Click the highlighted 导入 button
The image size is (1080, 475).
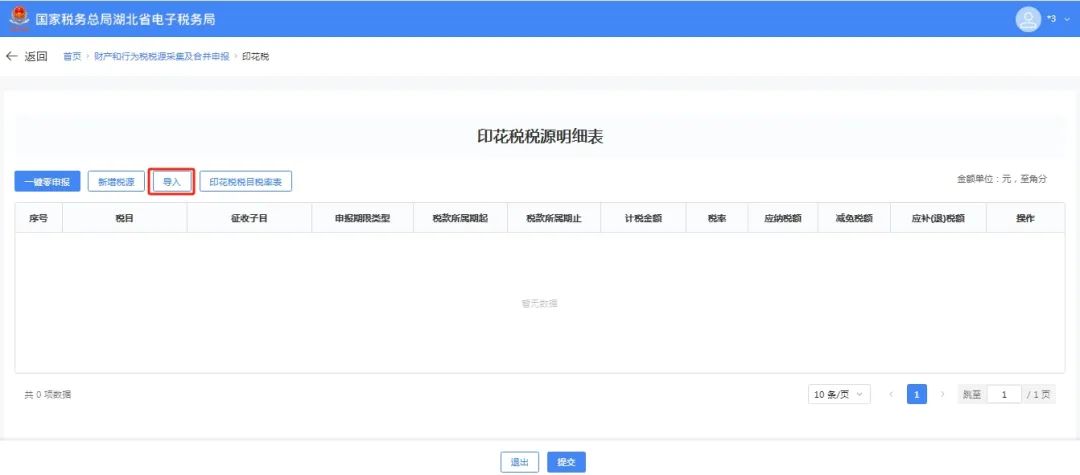pyautogui.click(x=171, y=182)
